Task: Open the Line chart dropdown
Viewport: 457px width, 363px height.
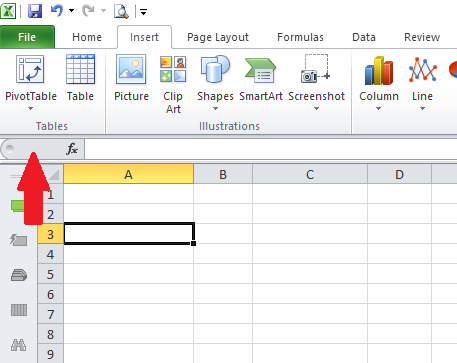Action: pos(422,109)
